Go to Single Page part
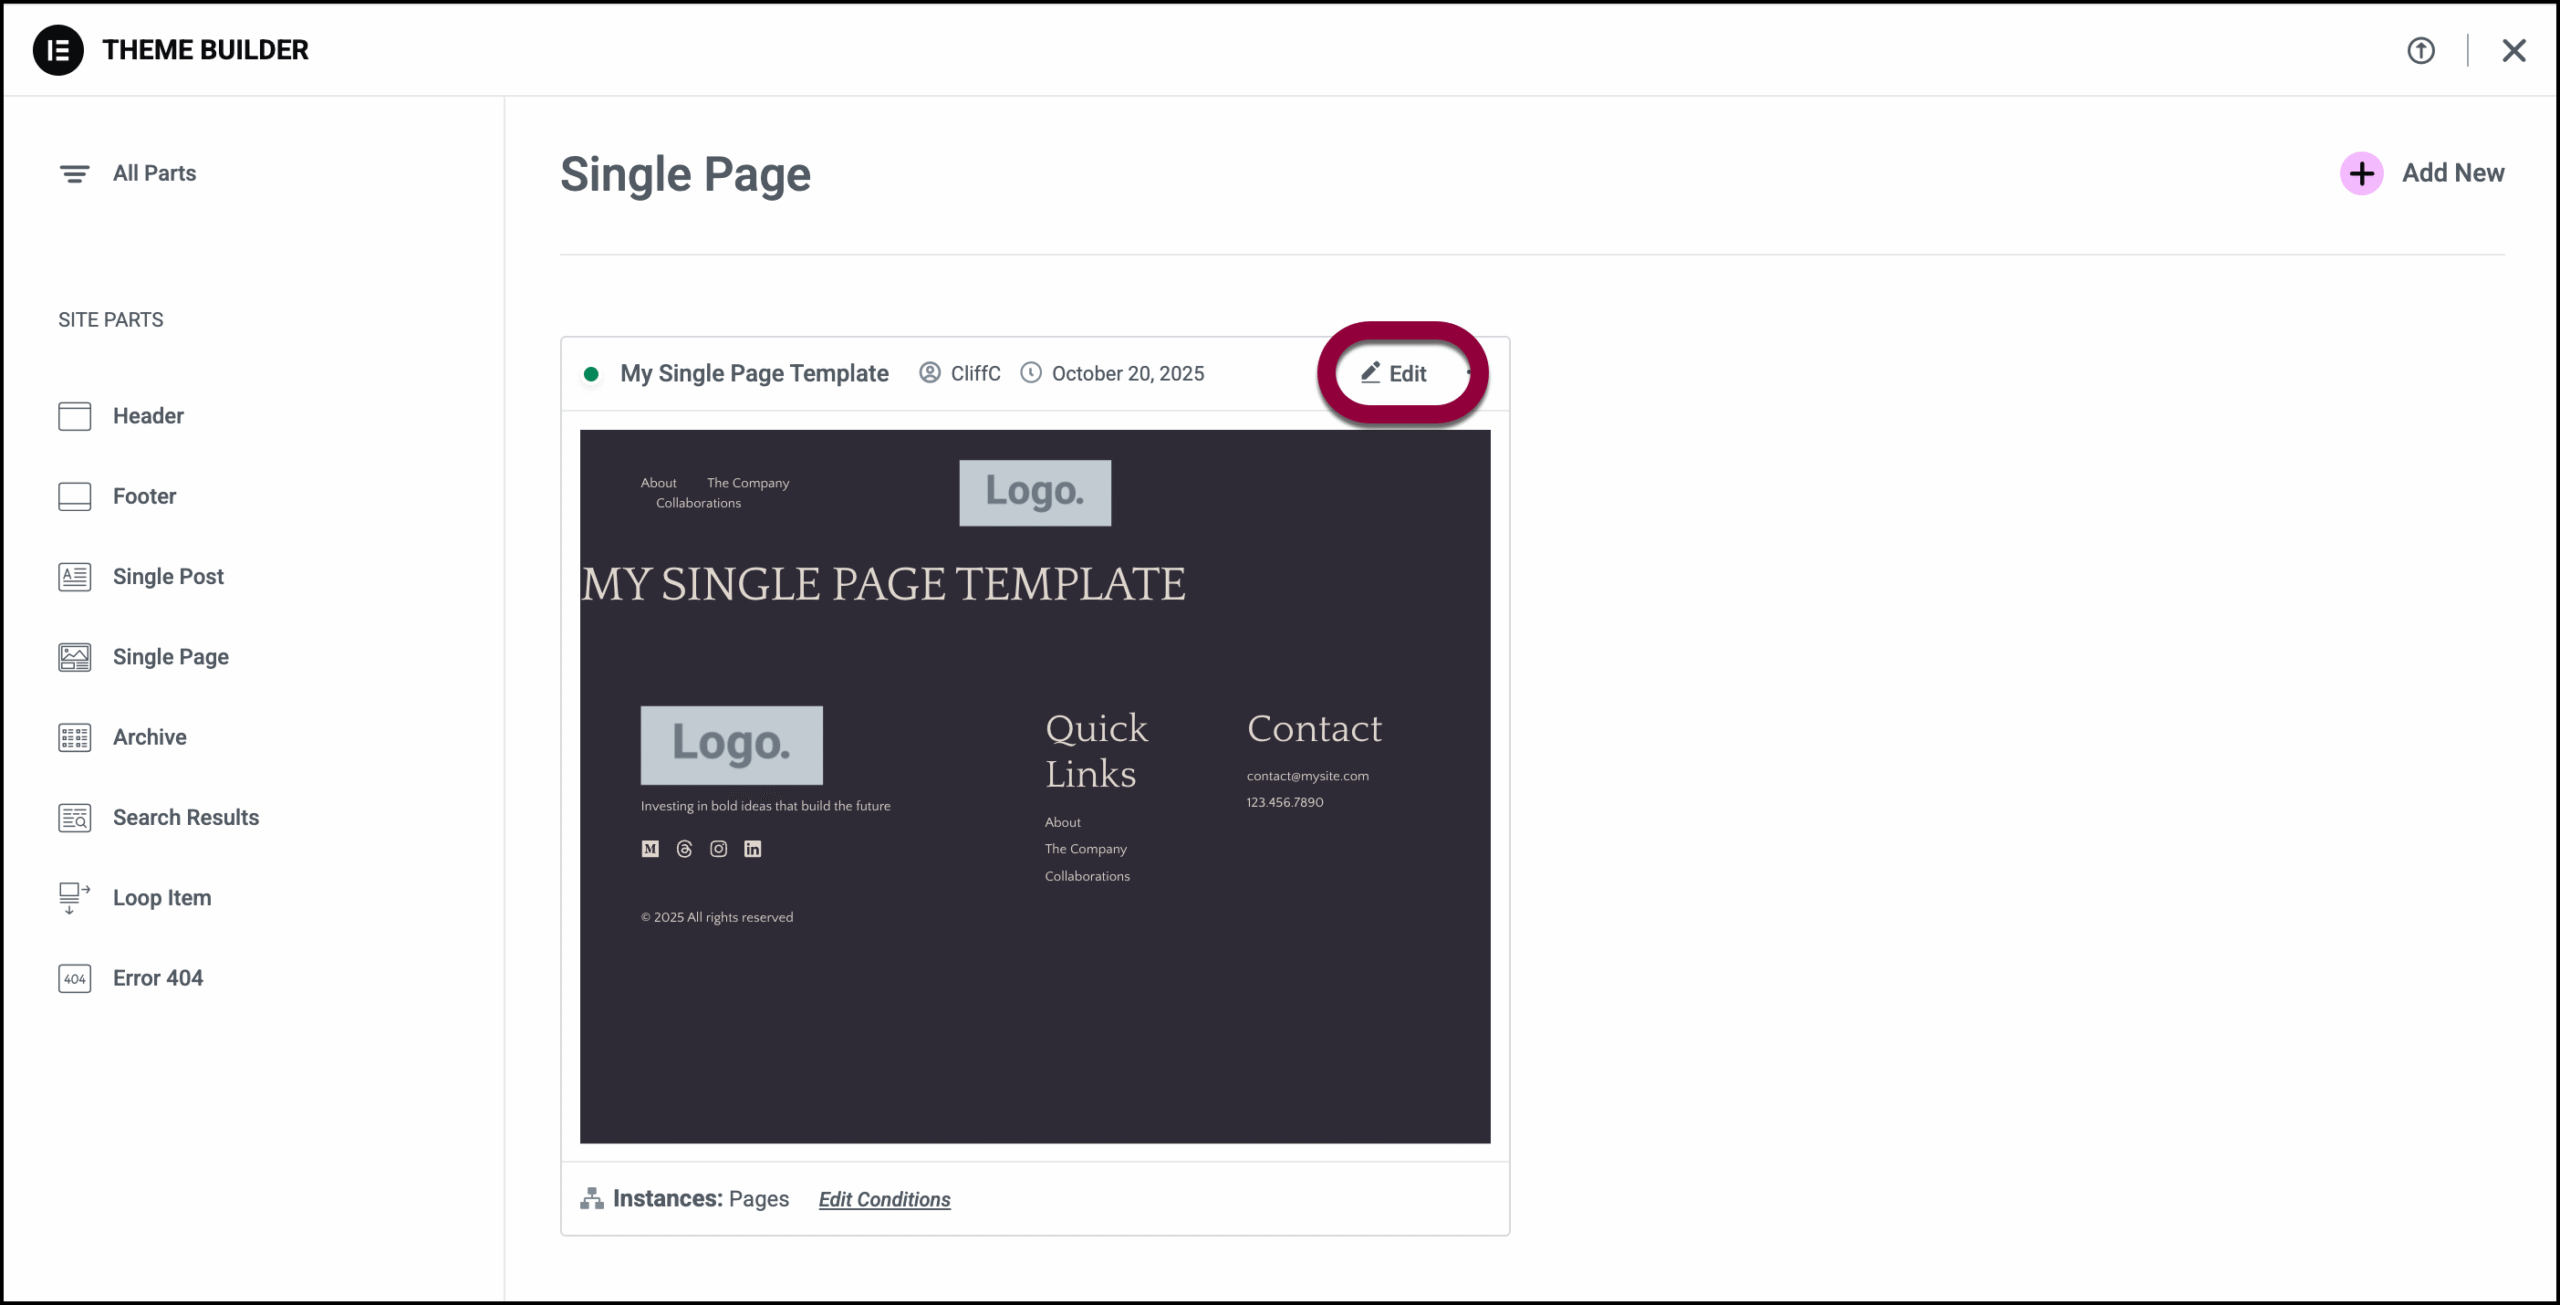 [x=170, y=657]
